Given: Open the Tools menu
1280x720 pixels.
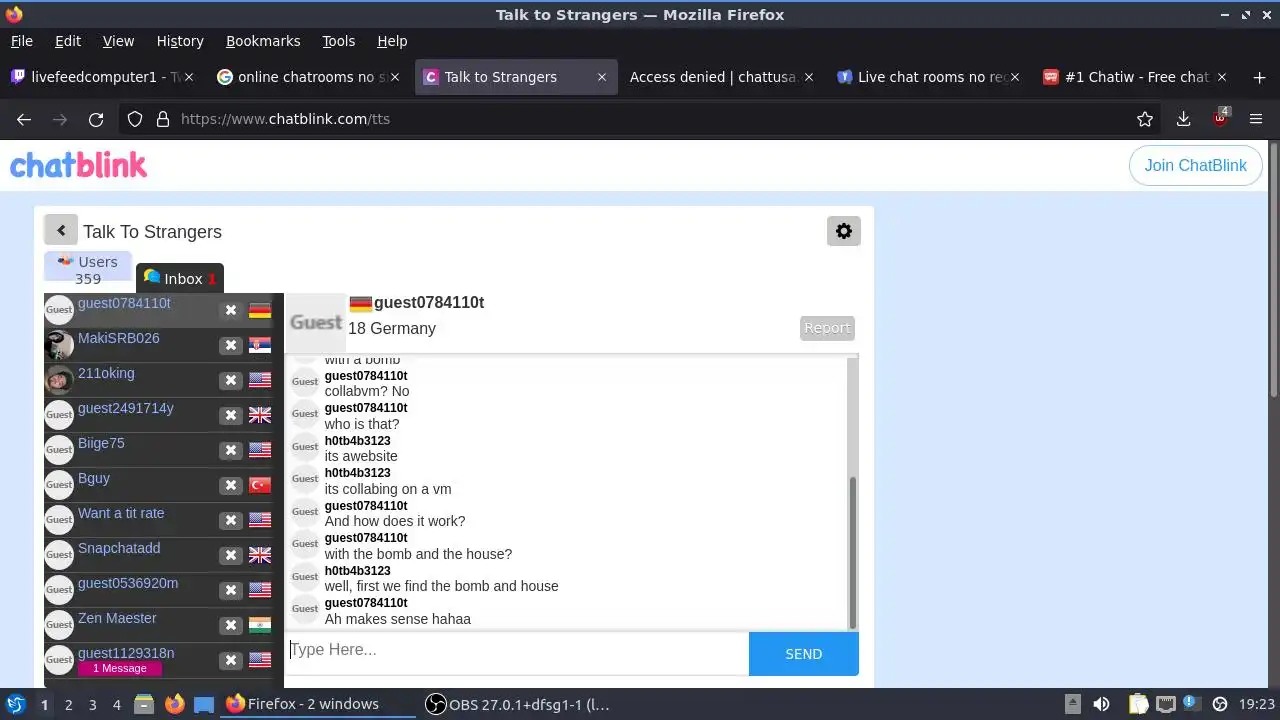Looking at the screenshot, I should click(339, 41).
